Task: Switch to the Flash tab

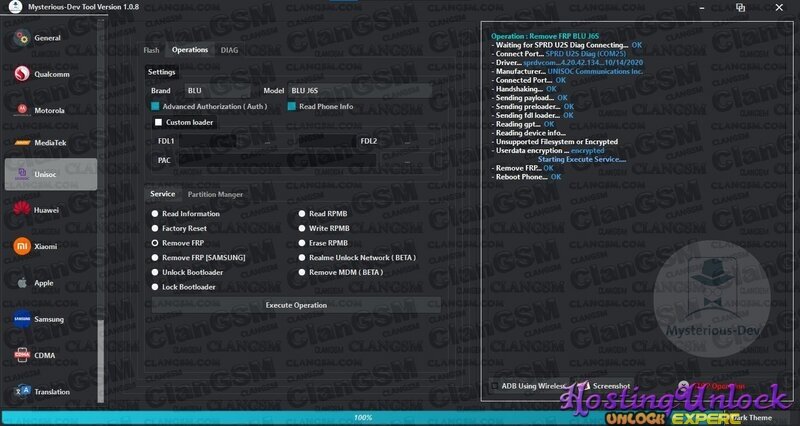Action: (x=151, y=49)
